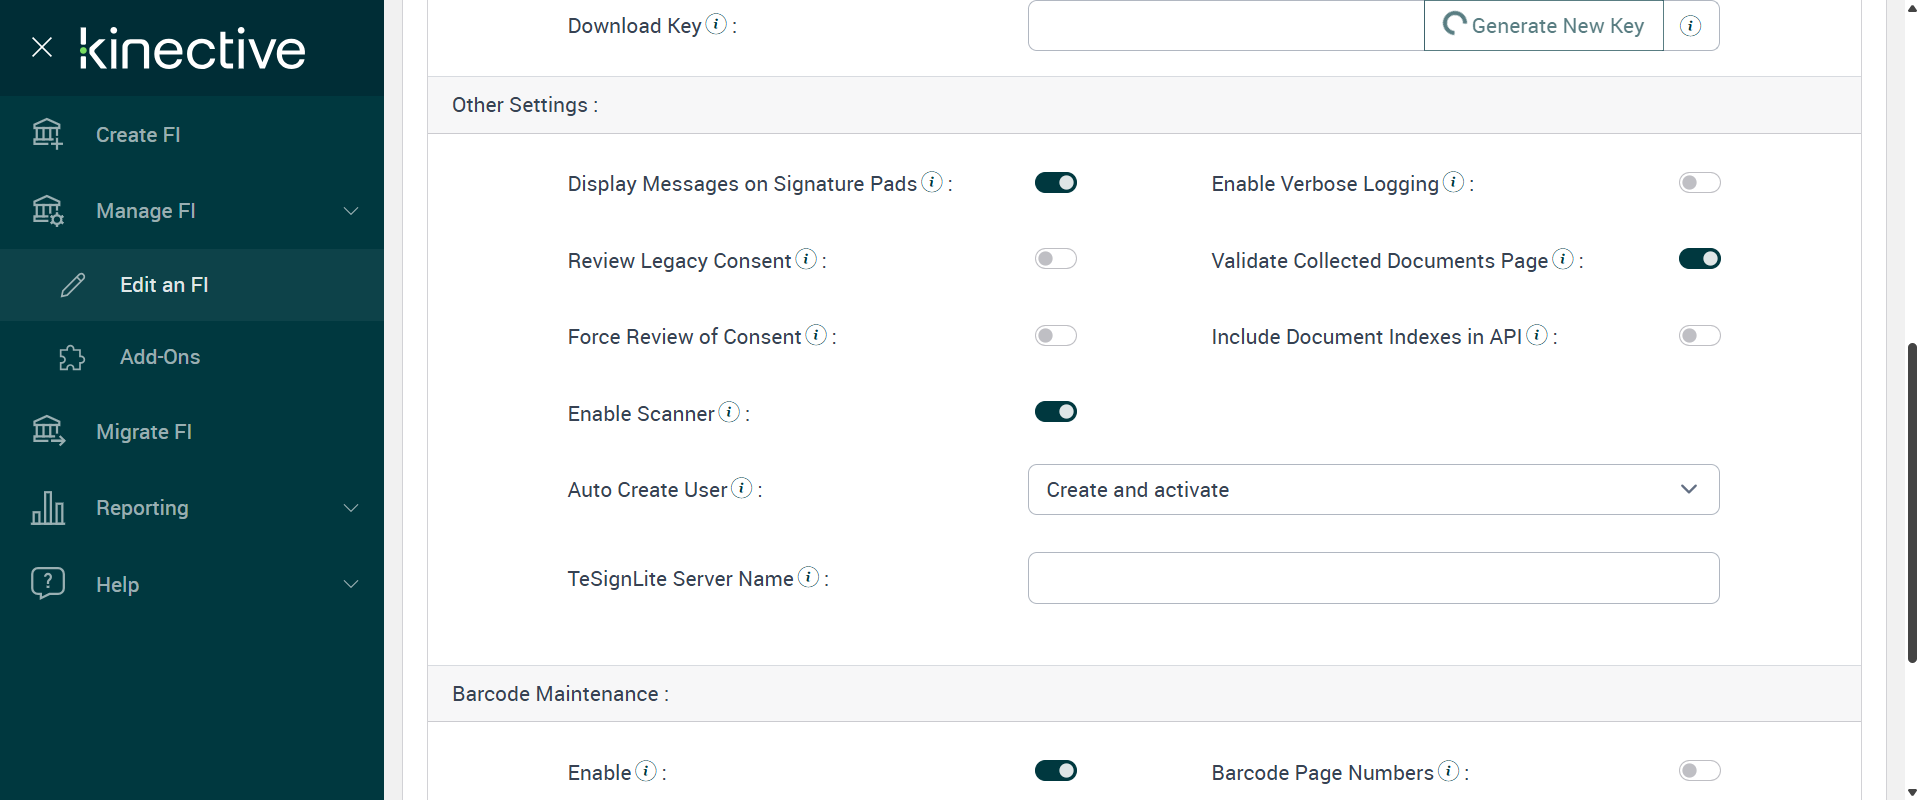
Task: Click the Barcode Maintenance section header
Action: [x=1144, y=694]
